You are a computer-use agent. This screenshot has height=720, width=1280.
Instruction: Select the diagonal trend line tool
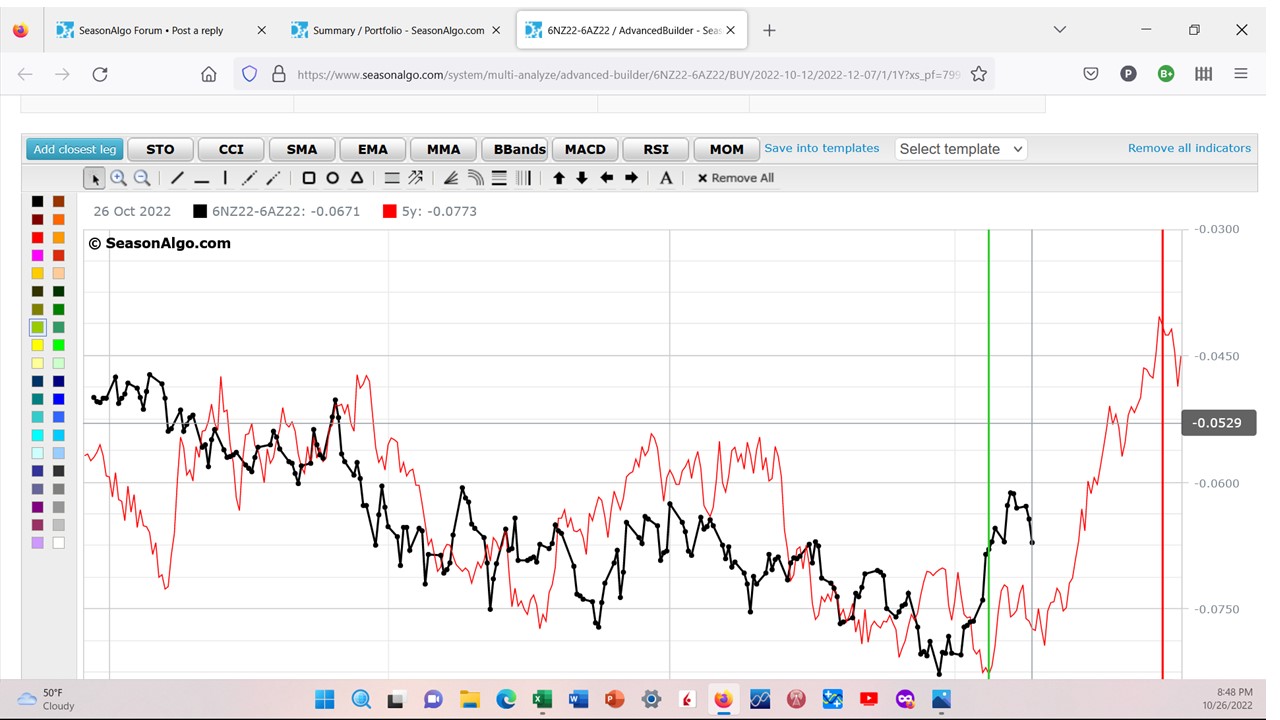[x=177, y=178]
